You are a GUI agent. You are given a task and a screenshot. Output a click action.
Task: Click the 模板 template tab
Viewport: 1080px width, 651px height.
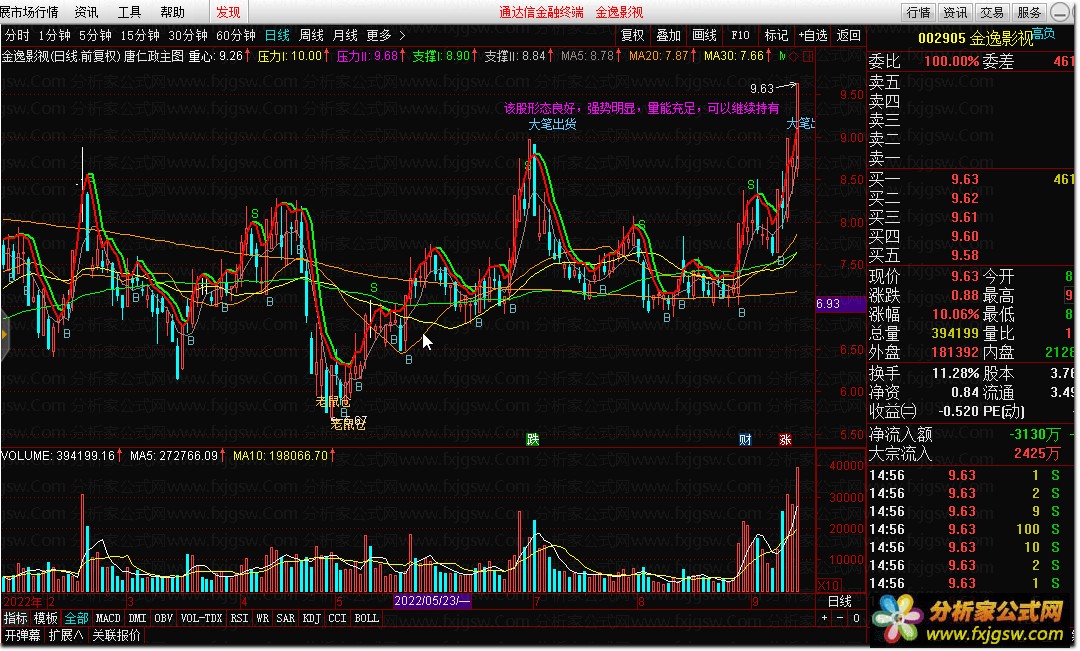pyautogui.click(x=45, y=619)
